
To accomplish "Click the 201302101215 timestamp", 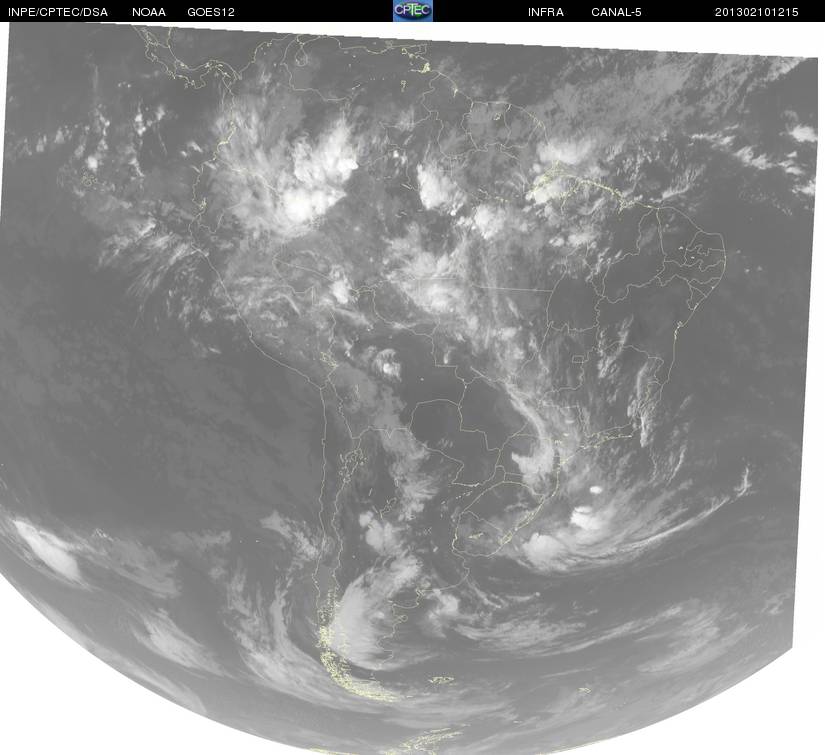I will tap(757, 12).
